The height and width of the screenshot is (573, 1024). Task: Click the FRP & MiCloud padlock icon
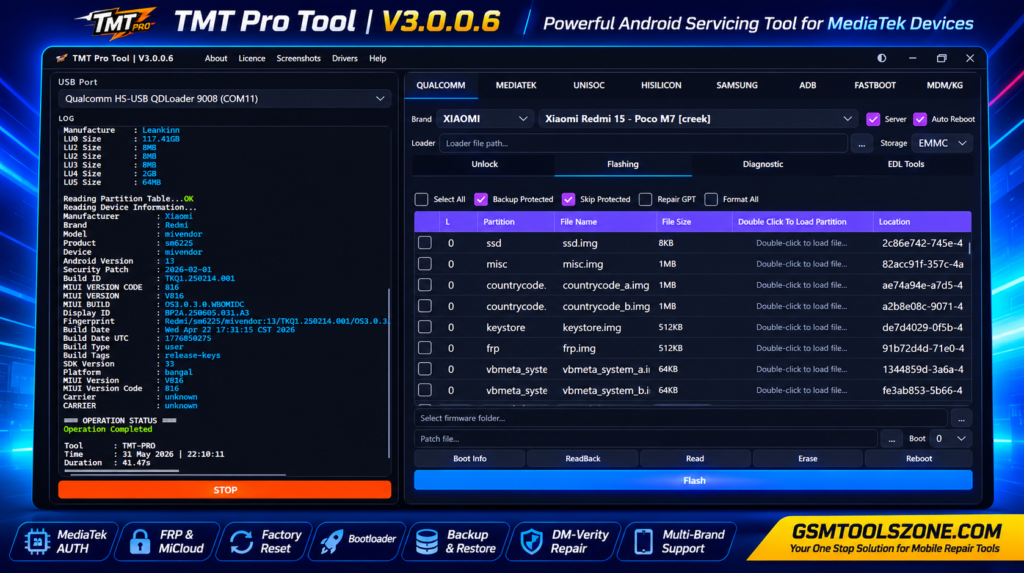click(140, 542)
